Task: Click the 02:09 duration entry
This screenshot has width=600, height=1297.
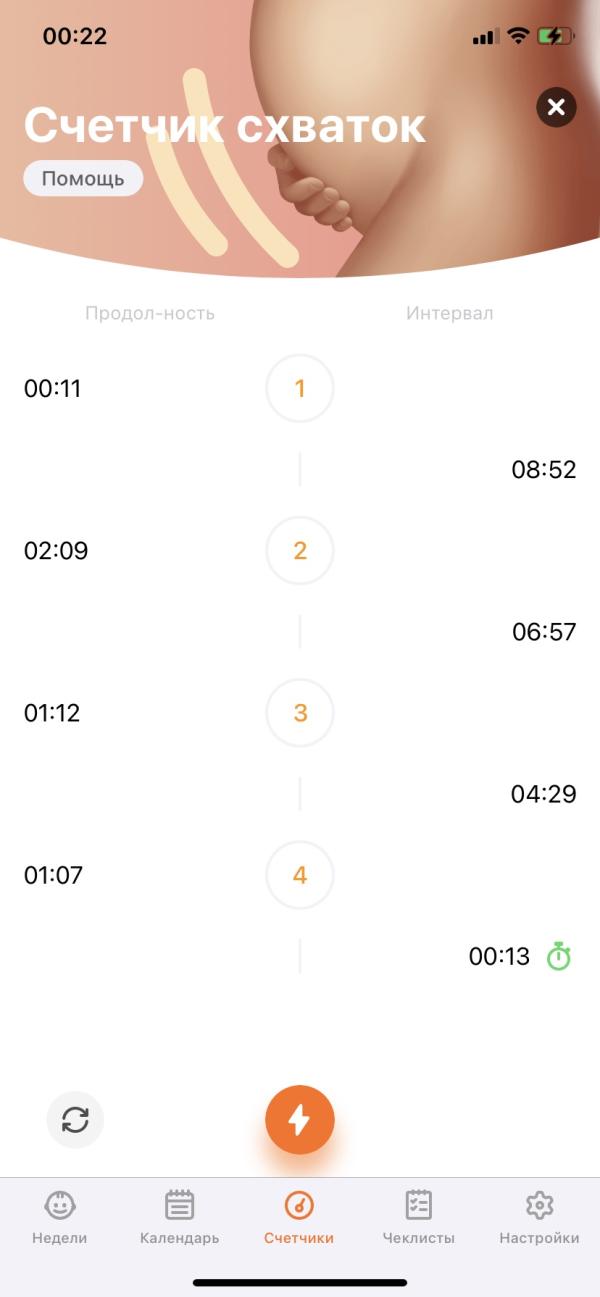Action: pos(56,551)
